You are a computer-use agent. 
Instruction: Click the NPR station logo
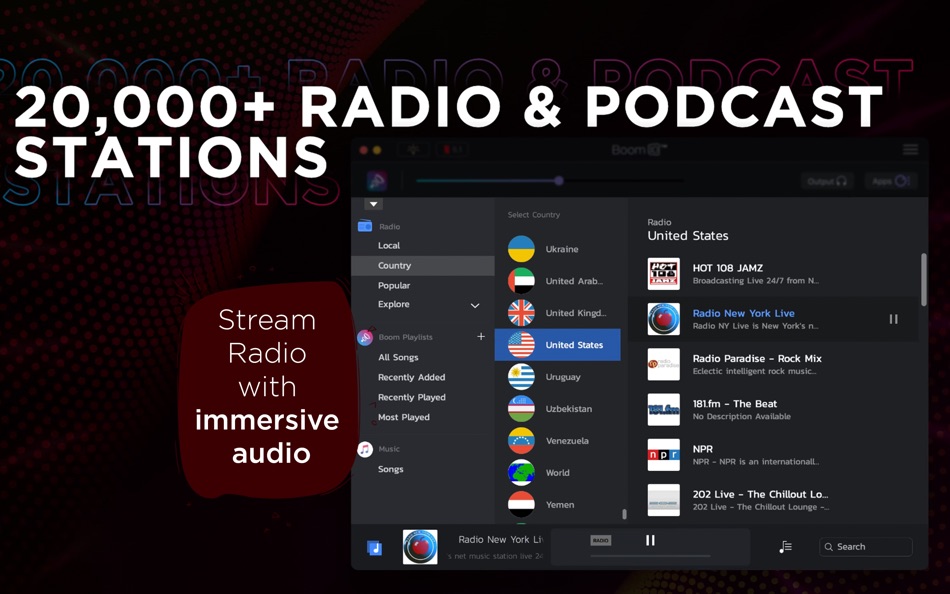663,455
